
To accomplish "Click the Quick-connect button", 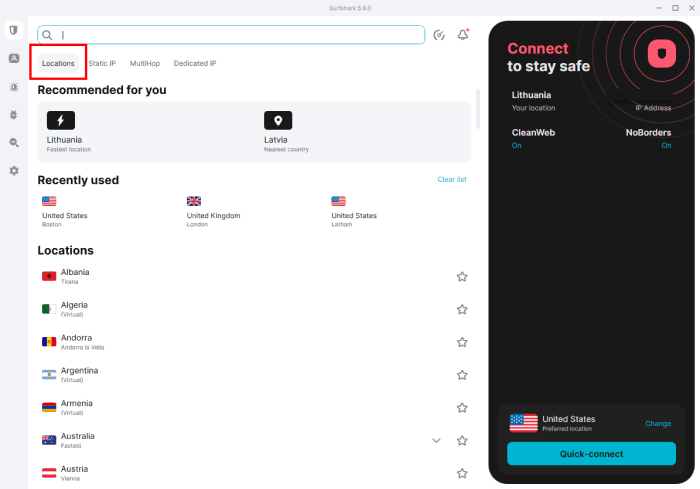I will tap(591, 454).
